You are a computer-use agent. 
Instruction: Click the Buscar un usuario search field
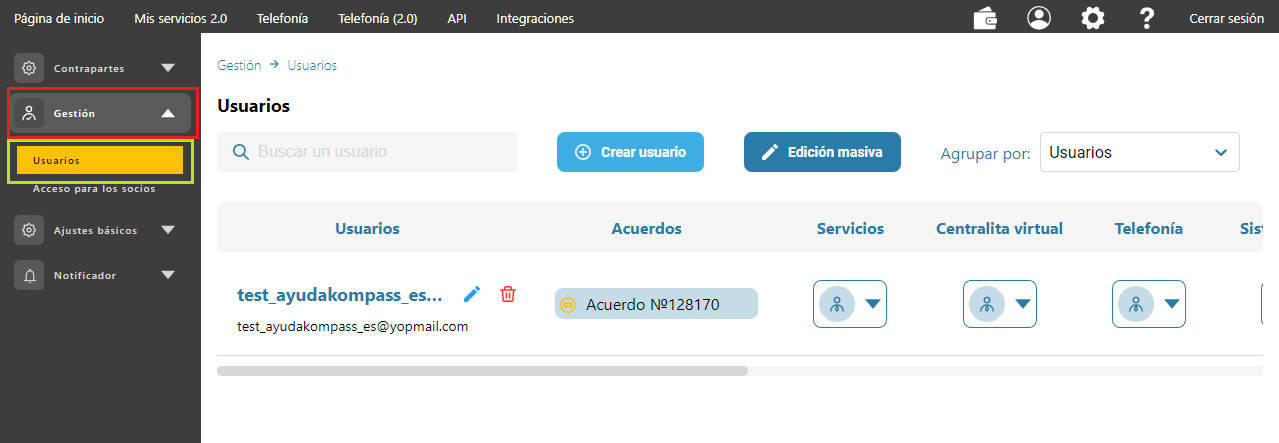coord(367,152)
